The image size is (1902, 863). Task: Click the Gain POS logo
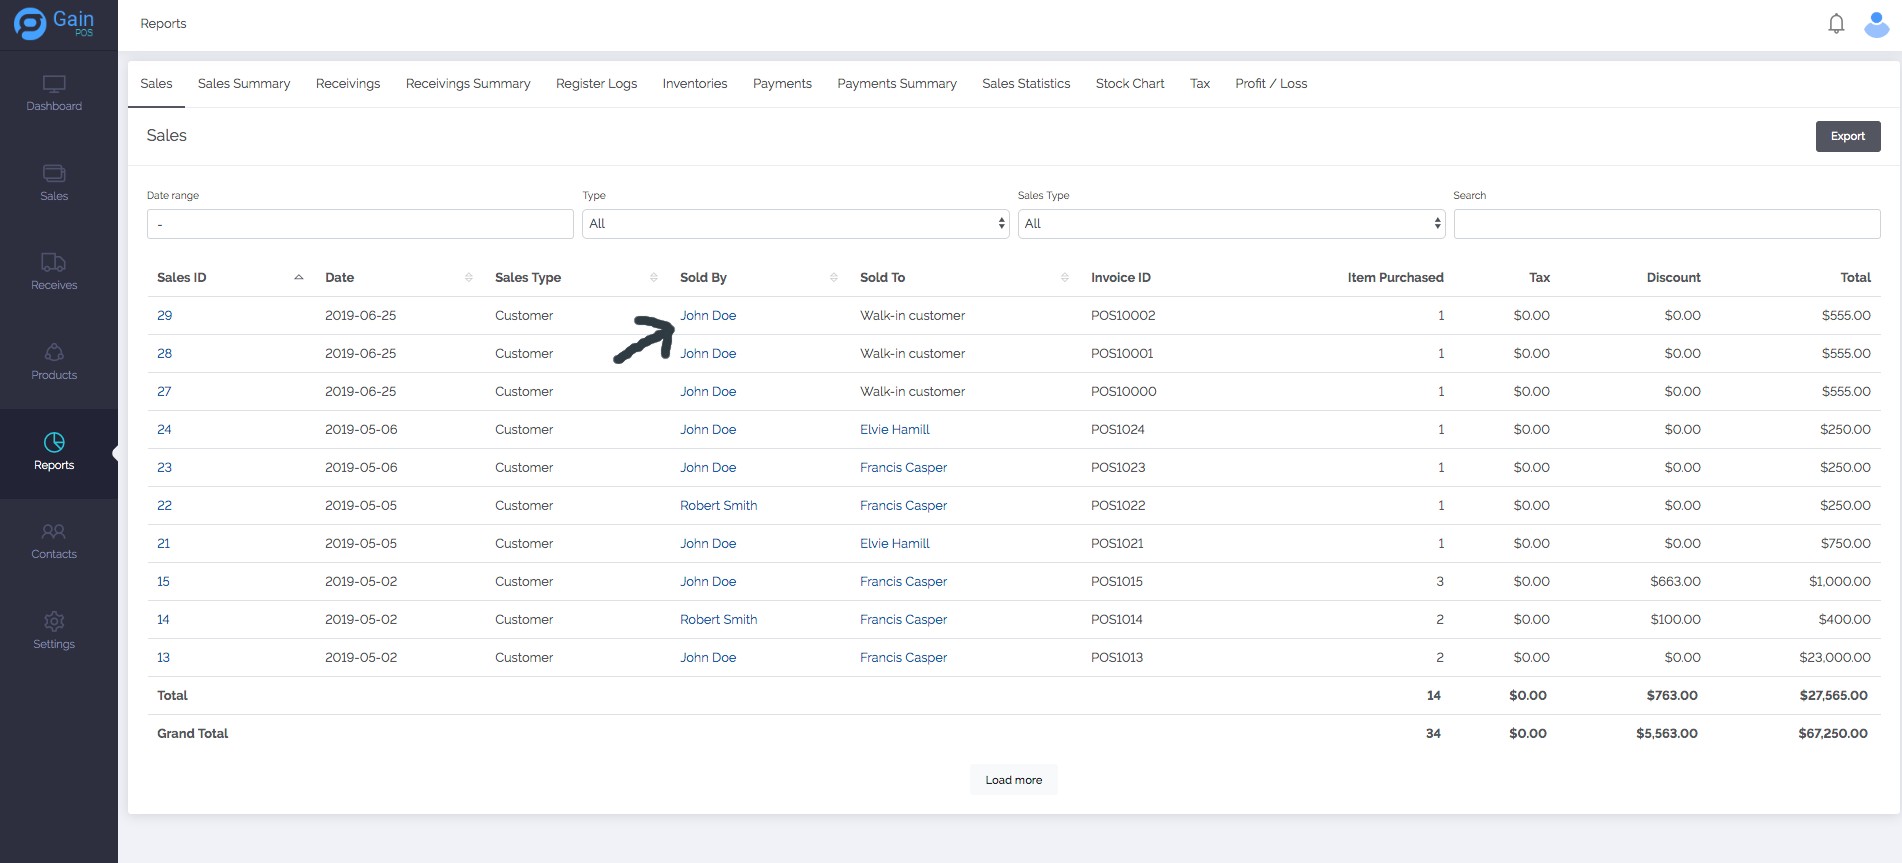55,23
